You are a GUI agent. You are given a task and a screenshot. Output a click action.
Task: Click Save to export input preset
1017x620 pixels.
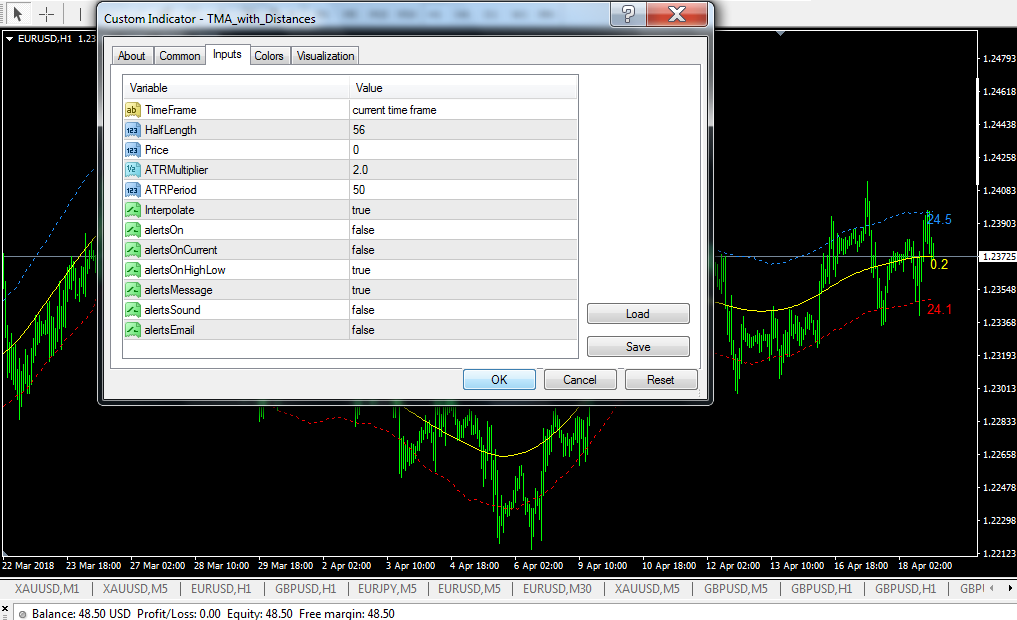pyautogui.click(x=638, y=347)
